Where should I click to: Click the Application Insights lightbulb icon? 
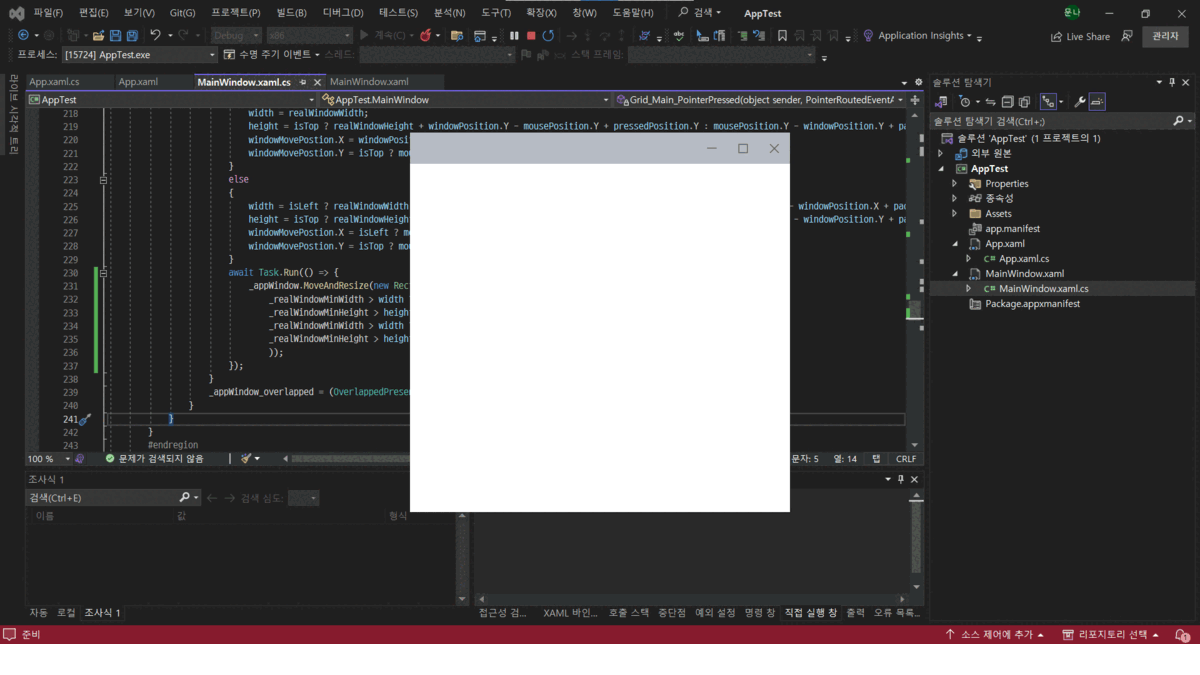coord(868,35)
